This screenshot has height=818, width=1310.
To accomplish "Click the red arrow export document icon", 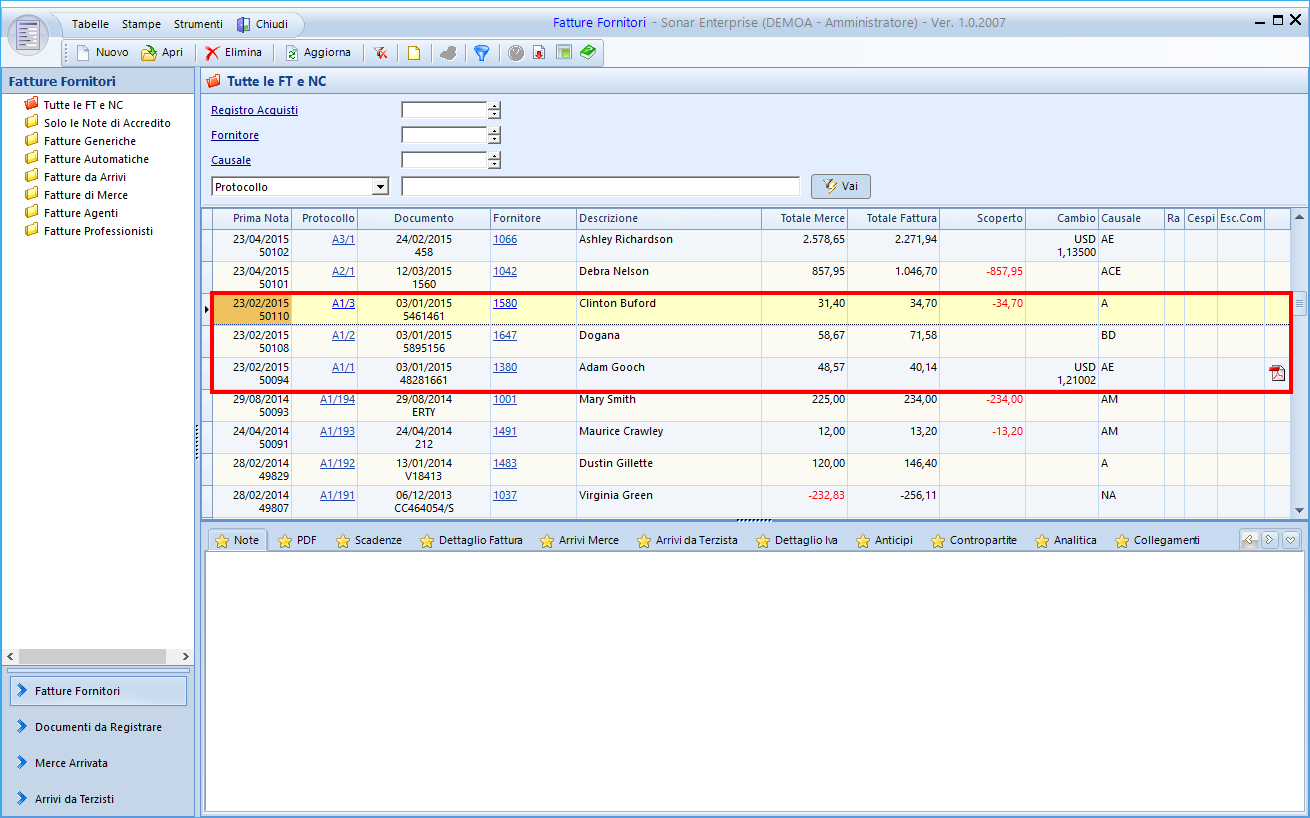I will click(539, 53).
